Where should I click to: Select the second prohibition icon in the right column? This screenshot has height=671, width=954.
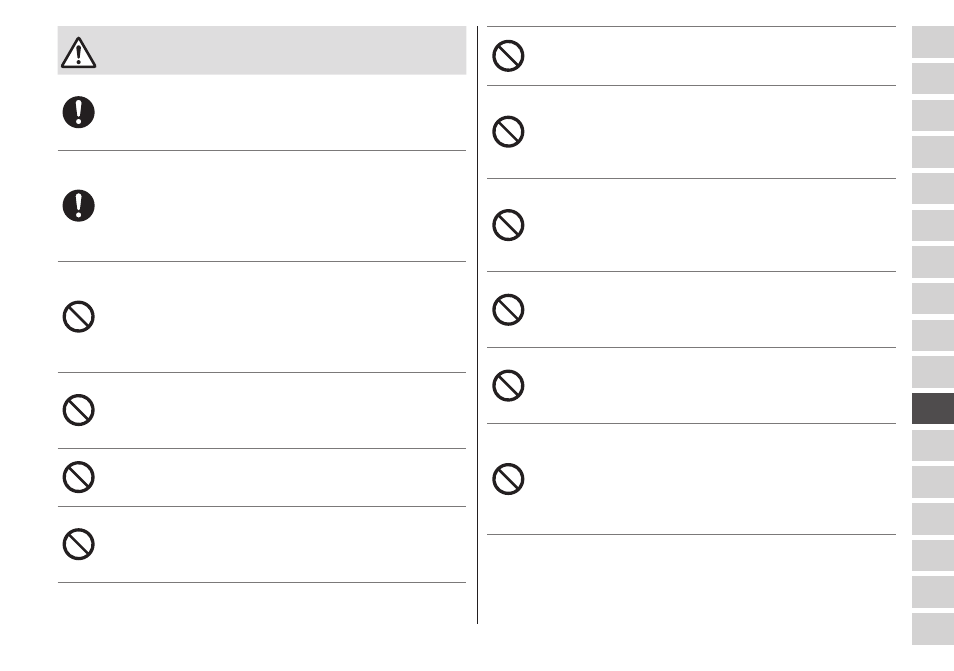[508, 131]
